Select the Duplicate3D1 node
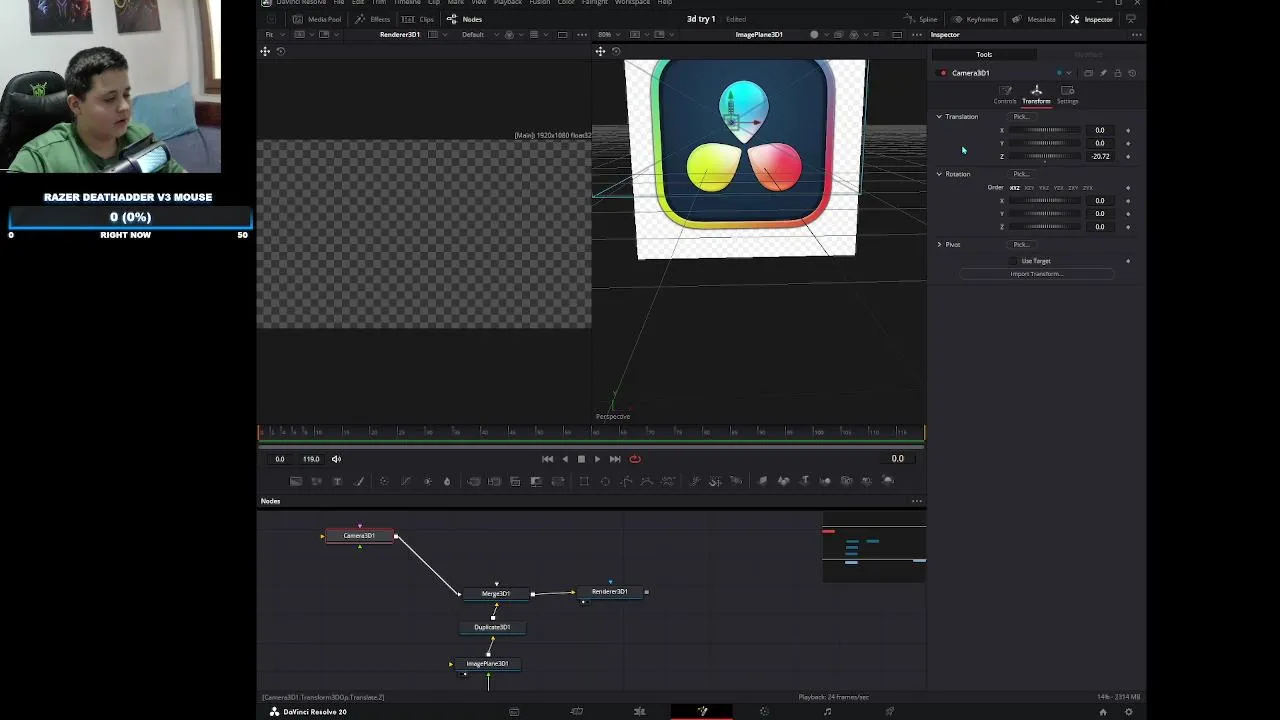Screen dimensions: 1280x720 (492, 627)
